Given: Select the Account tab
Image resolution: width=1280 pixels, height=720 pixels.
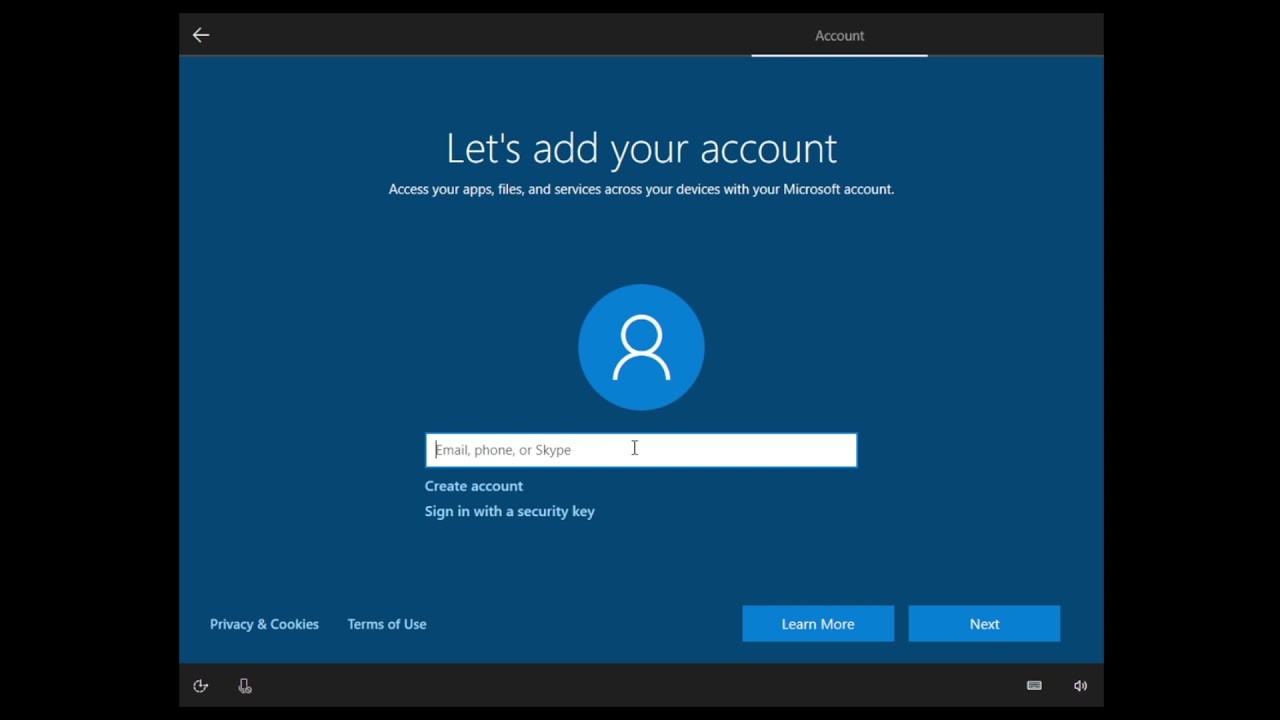Looking at the screenshot, I should click(839, 36).
